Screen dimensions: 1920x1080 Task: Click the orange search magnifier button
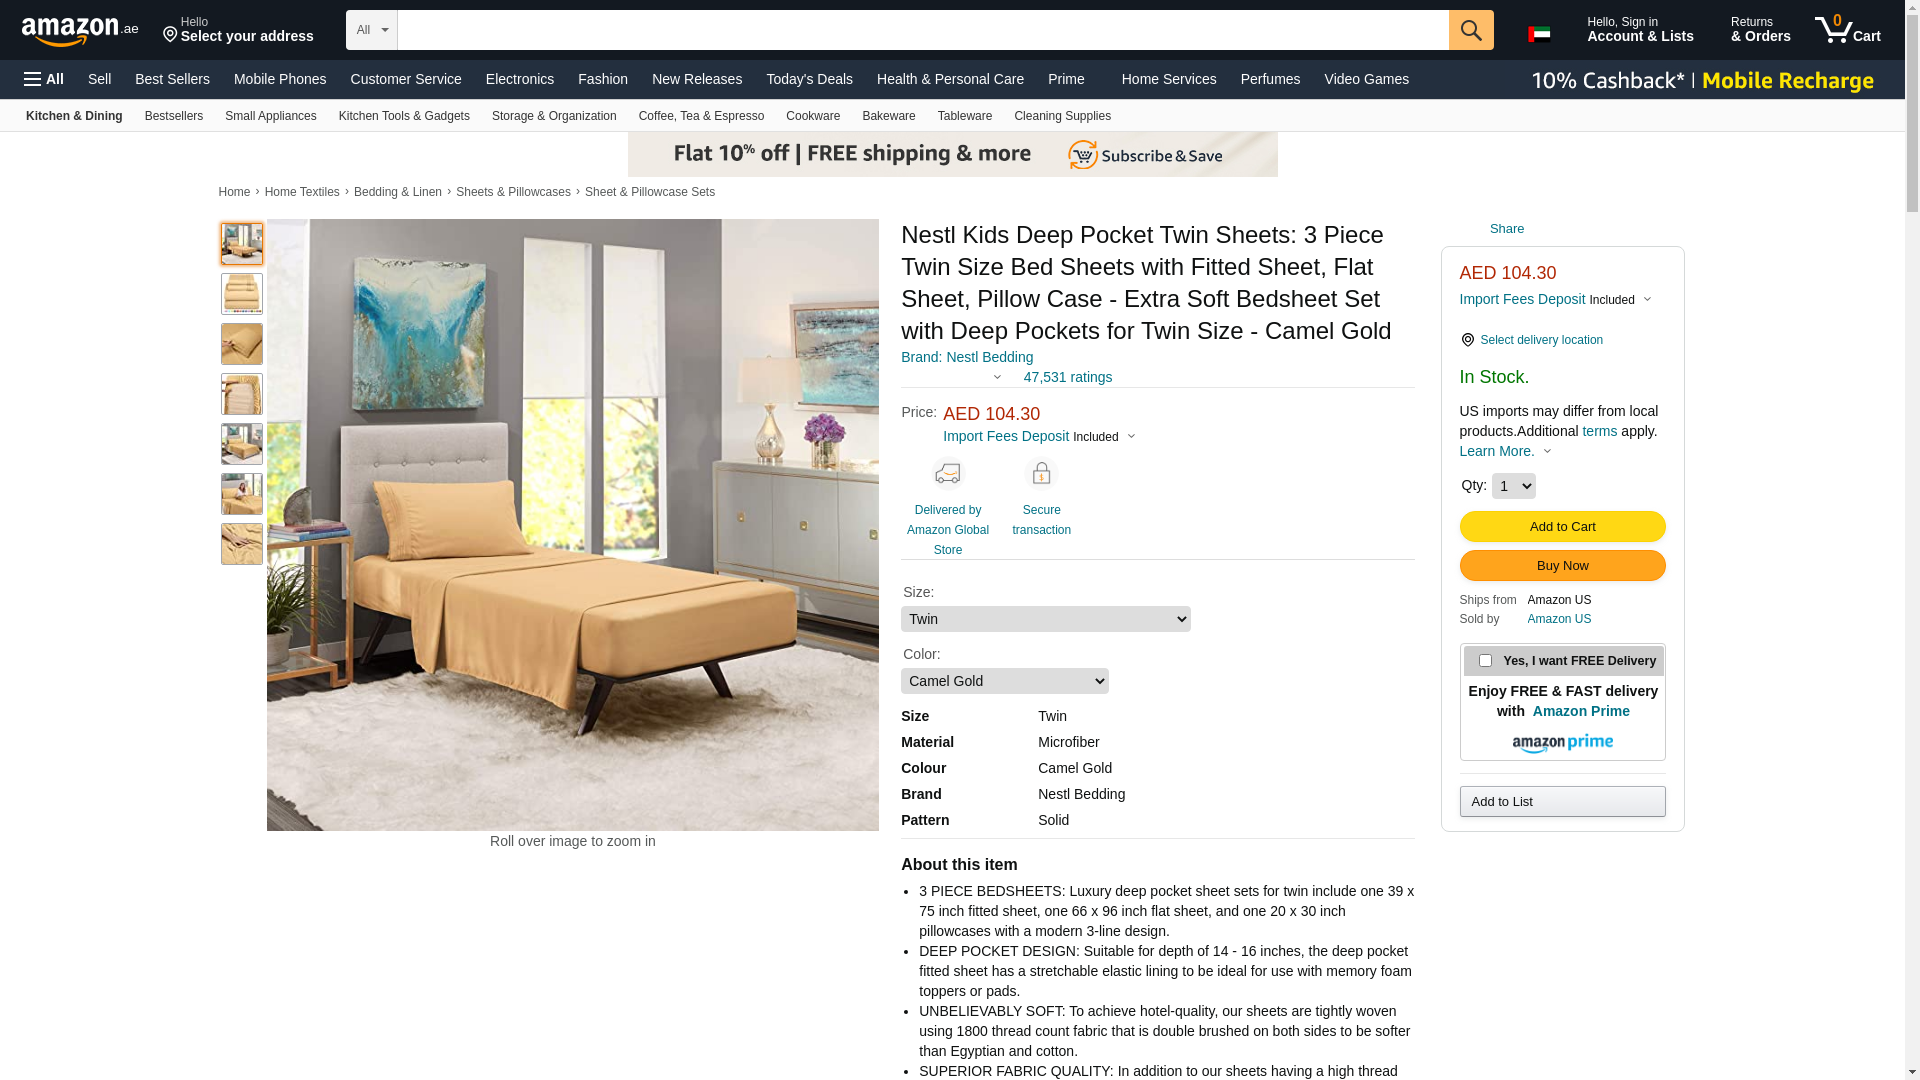click(1471, 30)
